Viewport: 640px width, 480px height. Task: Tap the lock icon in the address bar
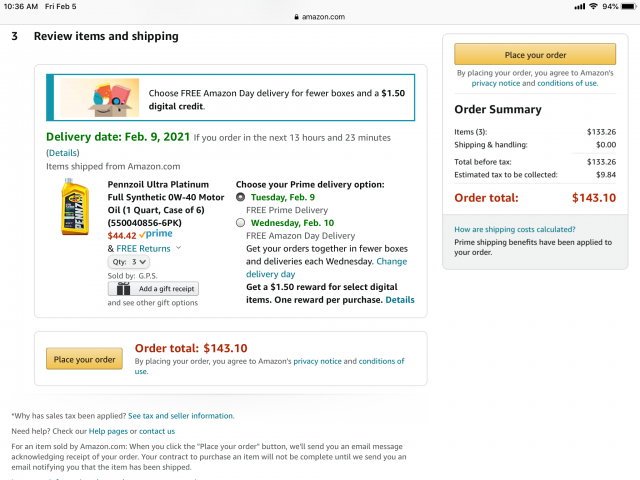coord(295,17)
